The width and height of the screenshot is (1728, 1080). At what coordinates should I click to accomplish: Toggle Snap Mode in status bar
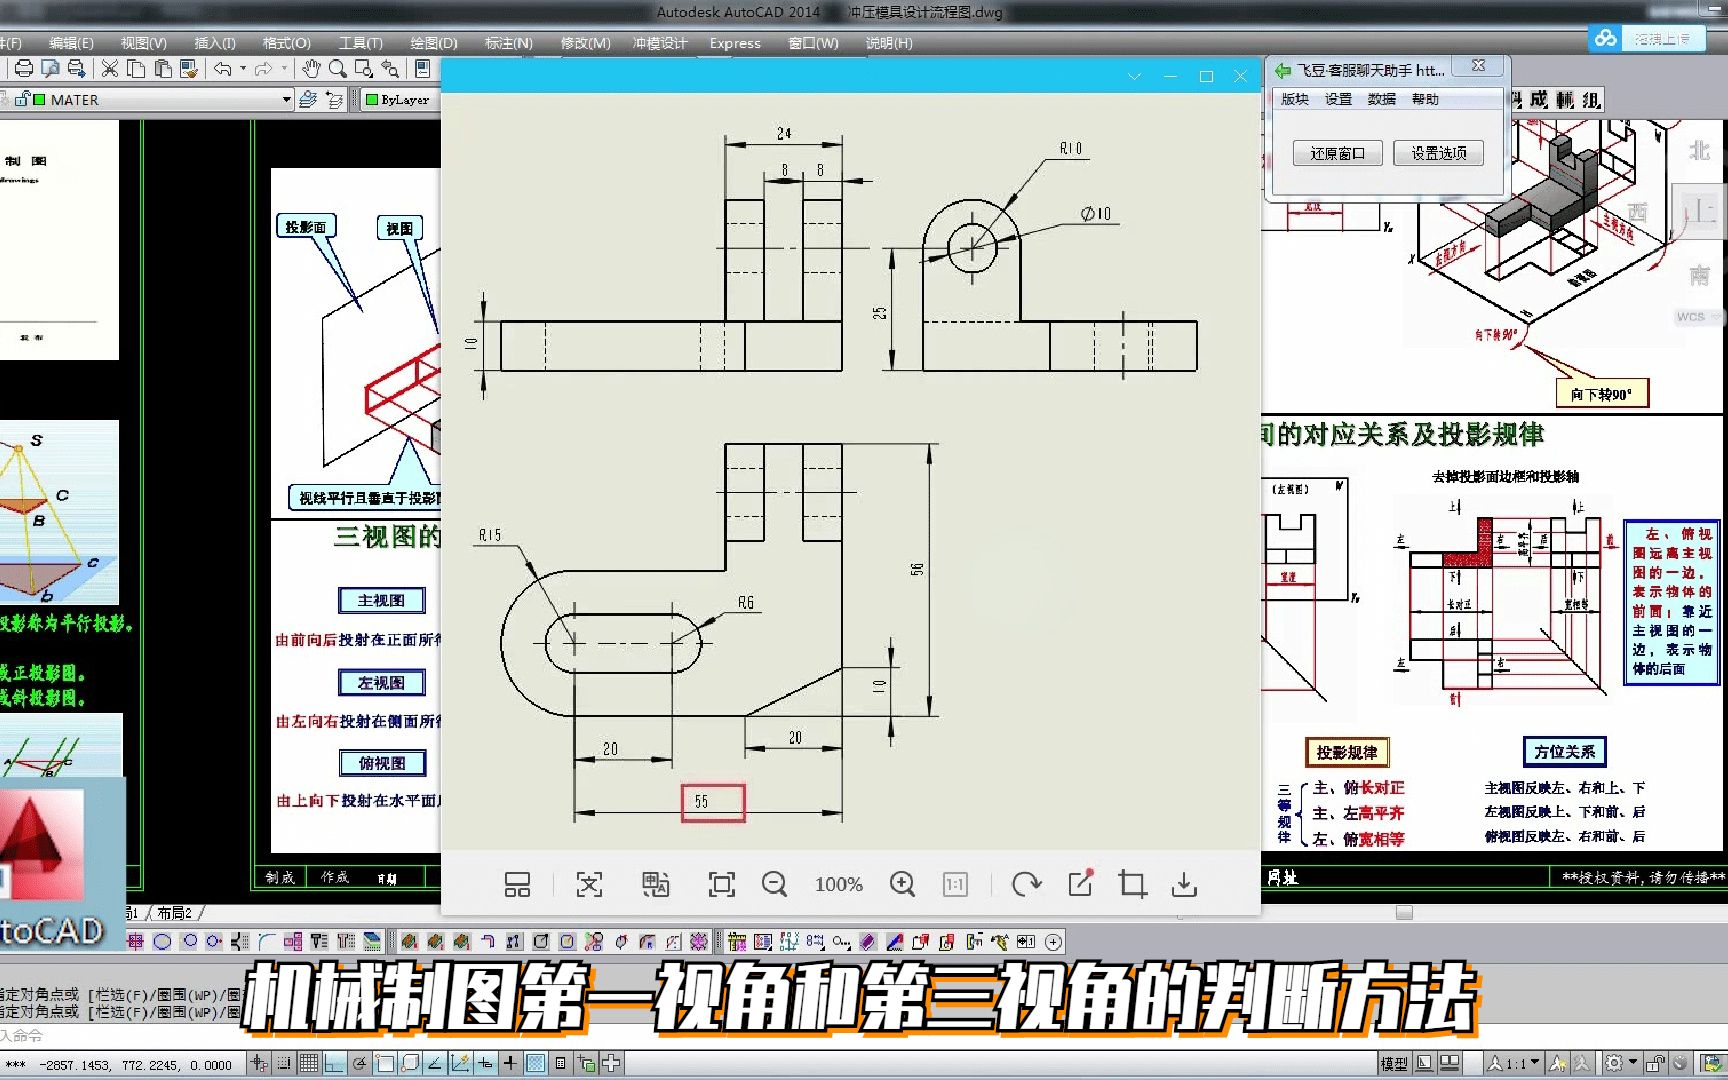284,1064
